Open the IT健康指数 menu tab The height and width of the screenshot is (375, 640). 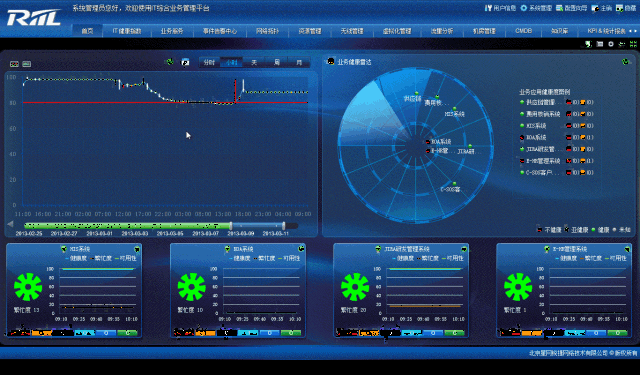(x=127, y=31)
